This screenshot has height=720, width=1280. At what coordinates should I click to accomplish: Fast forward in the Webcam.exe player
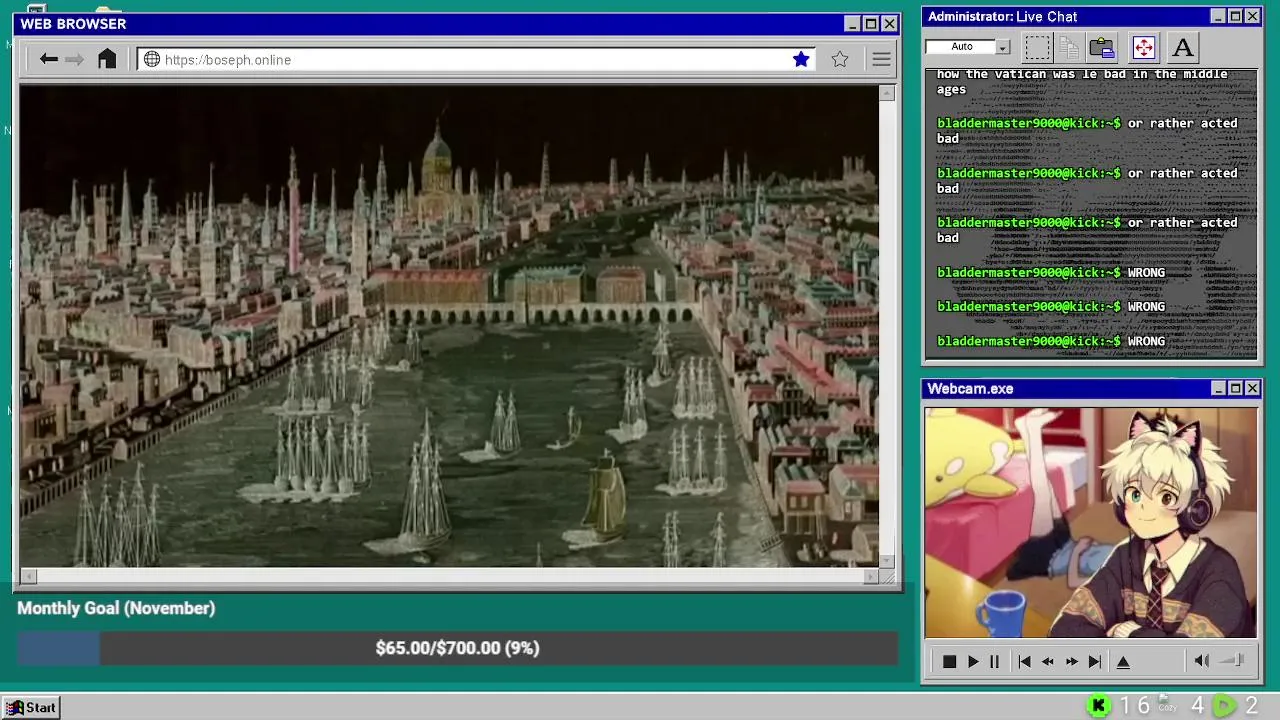click(1071, 661)
